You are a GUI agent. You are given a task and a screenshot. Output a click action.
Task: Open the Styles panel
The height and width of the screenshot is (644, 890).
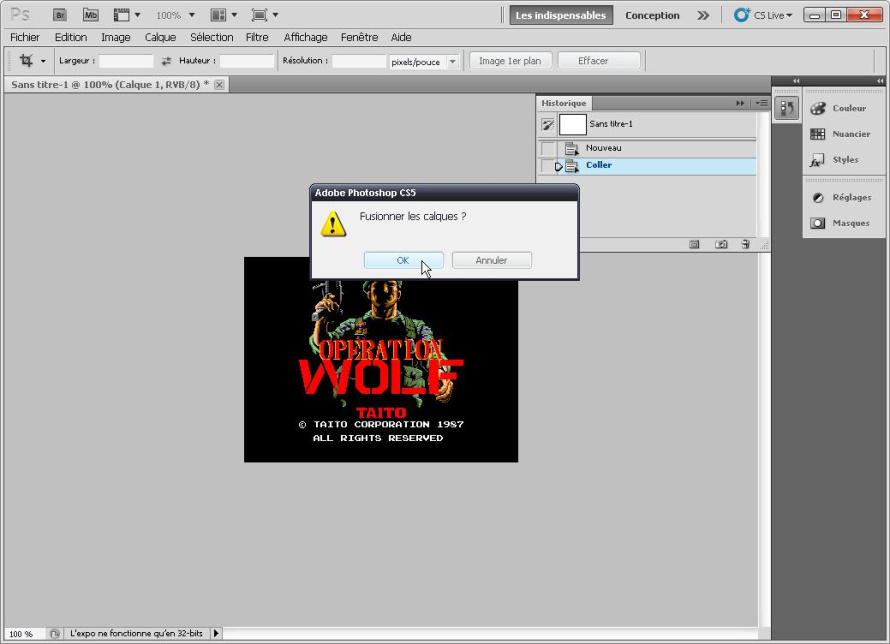834,160
